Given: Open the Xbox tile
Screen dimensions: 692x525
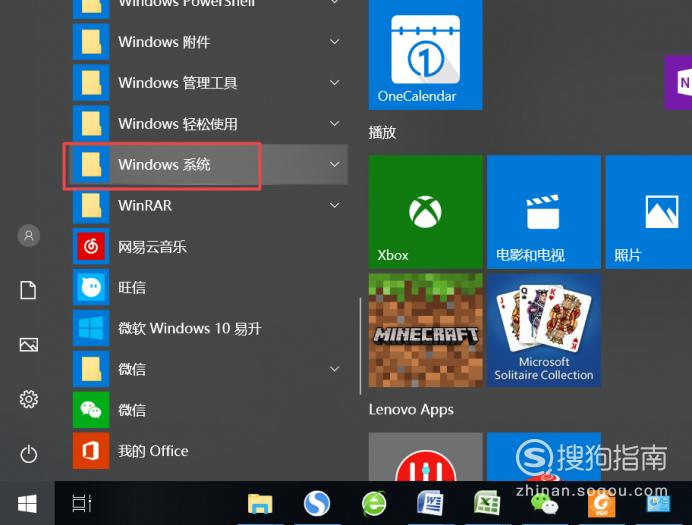Looking at the screenshot, I should click(425, 212).
